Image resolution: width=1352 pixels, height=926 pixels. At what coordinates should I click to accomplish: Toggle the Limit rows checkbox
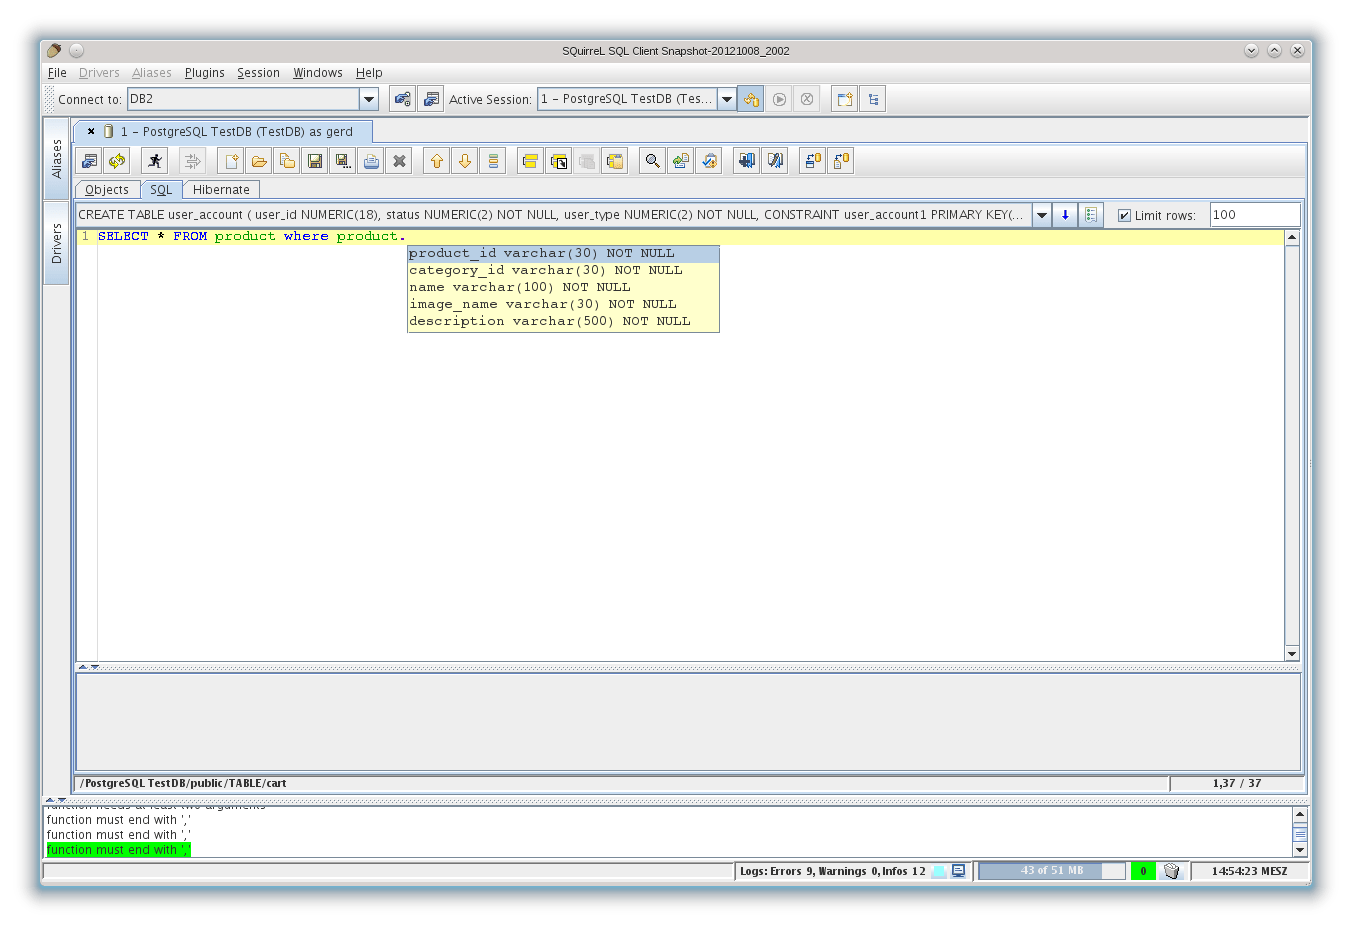[1124, 214]
